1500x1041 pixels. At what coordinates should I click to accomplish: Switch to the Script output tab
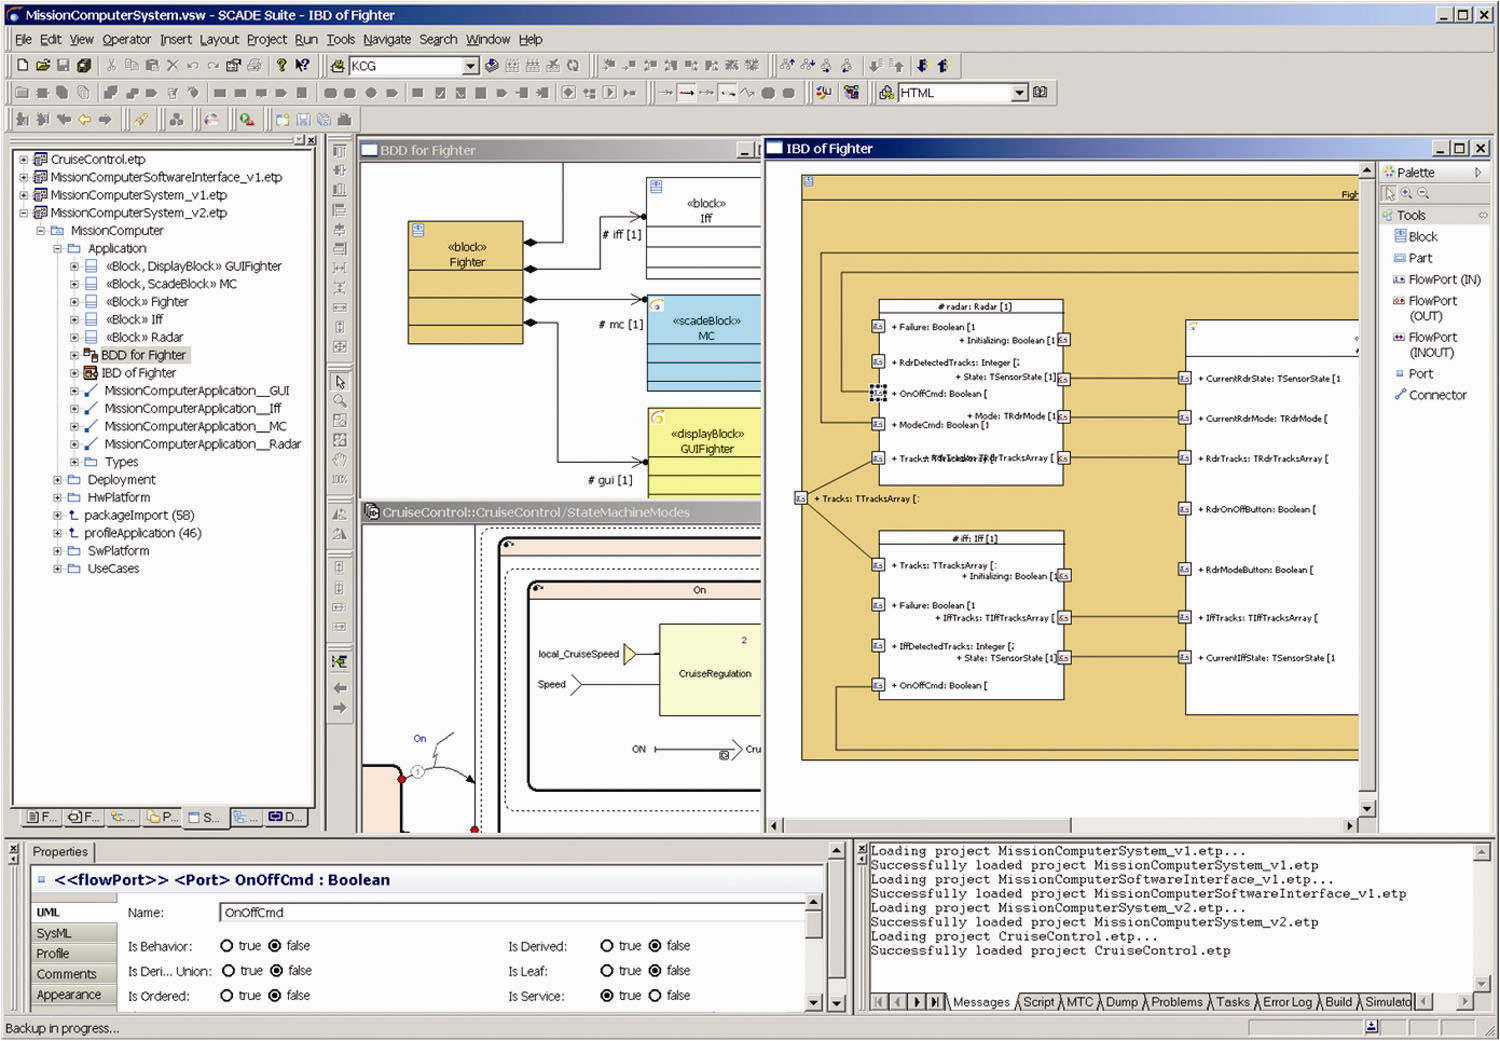(1038, 1002)
